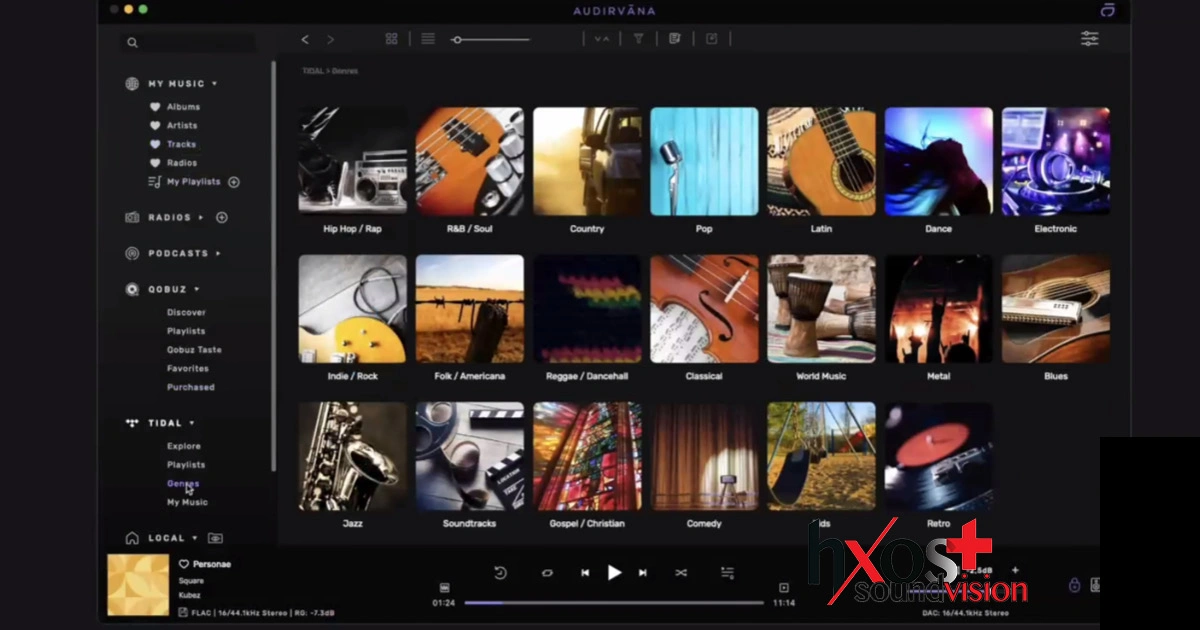
Task: Click the Radios section radio icon
Action: coord(132,217)
